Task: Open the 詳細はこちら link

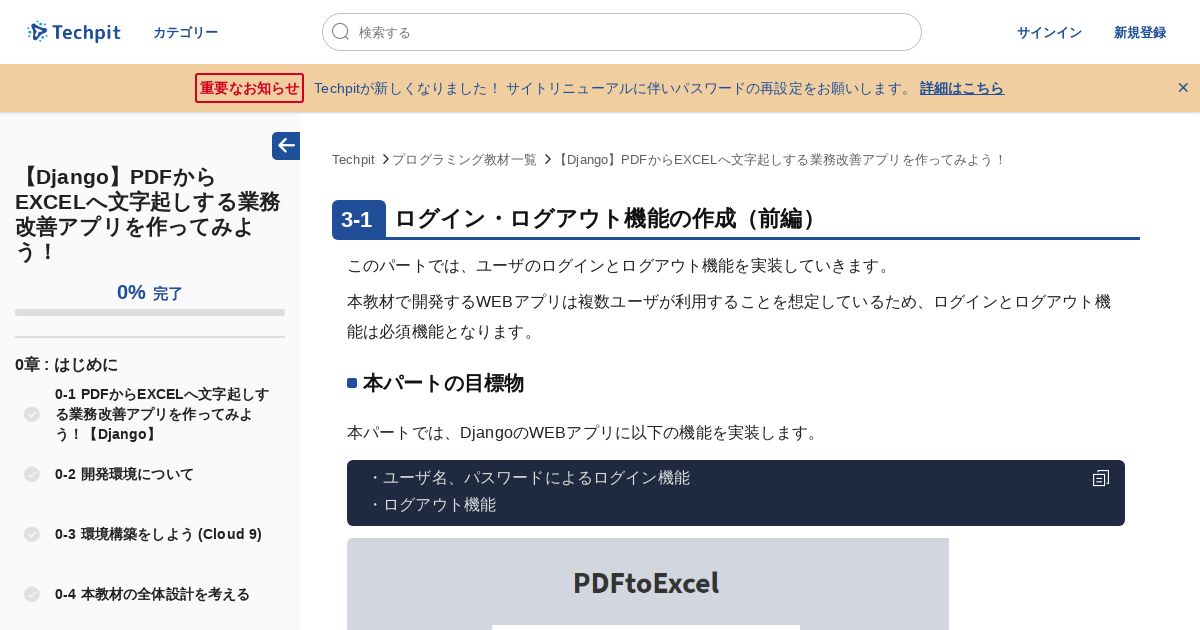Action: pos(961,88)
